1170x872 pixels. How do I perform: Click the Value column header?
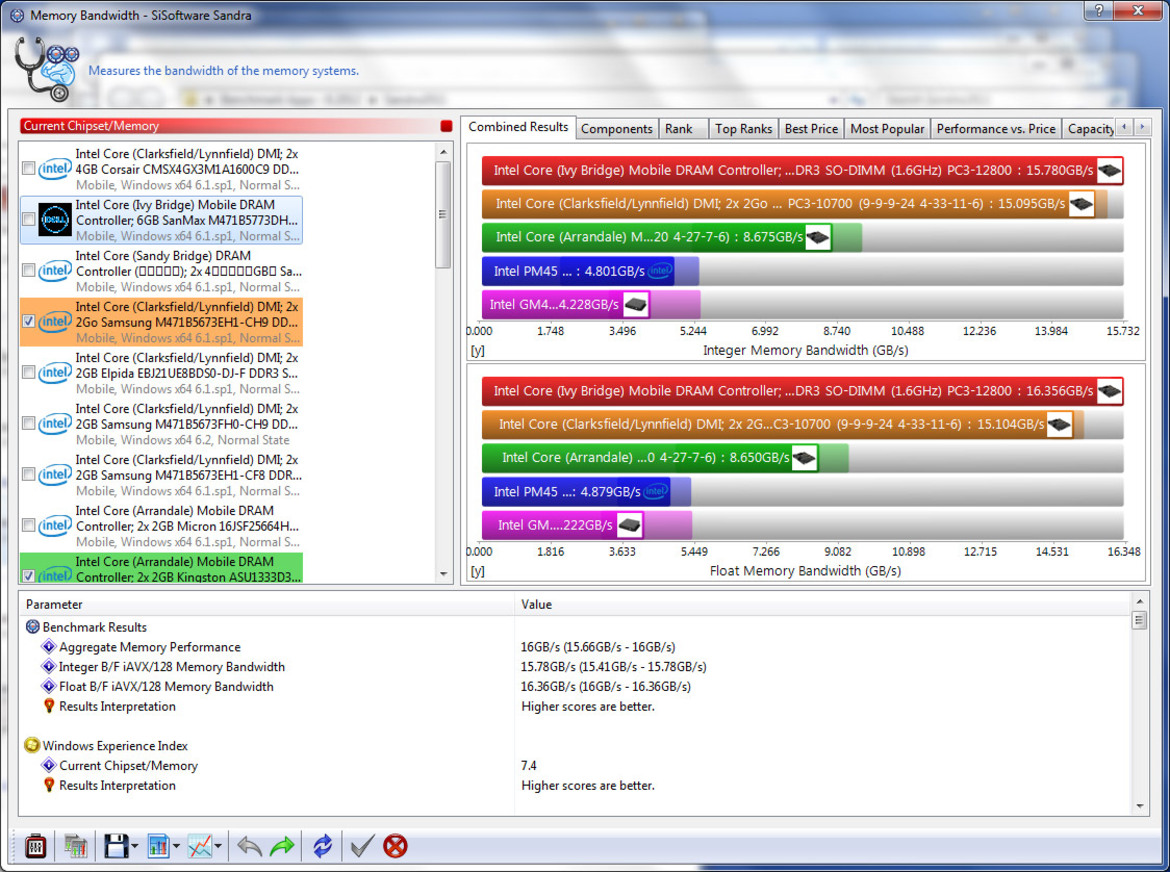tap(823, 604)
